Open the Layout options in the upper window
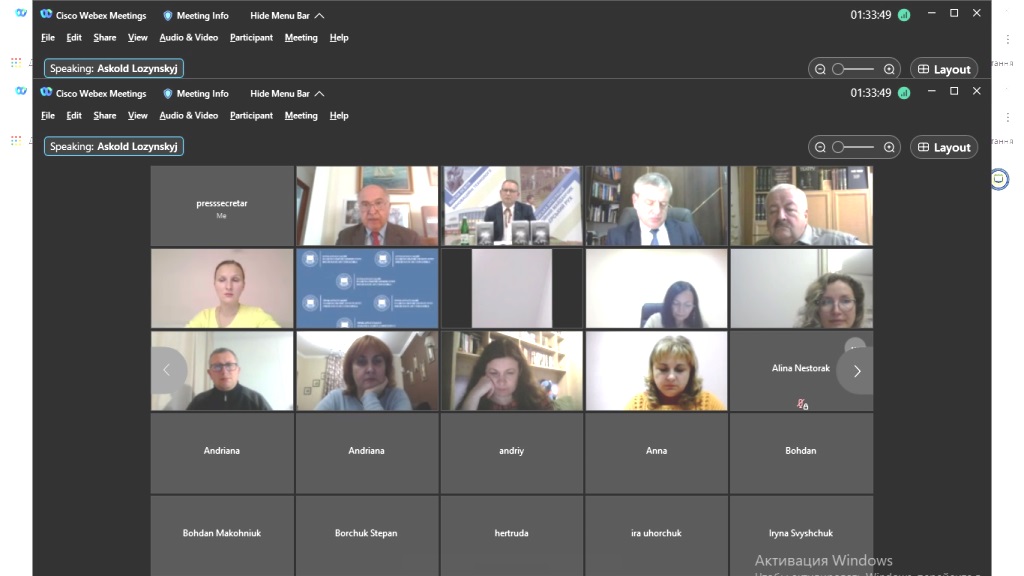The height and width of the screenshot is (576, 1024). coord(943,69)
